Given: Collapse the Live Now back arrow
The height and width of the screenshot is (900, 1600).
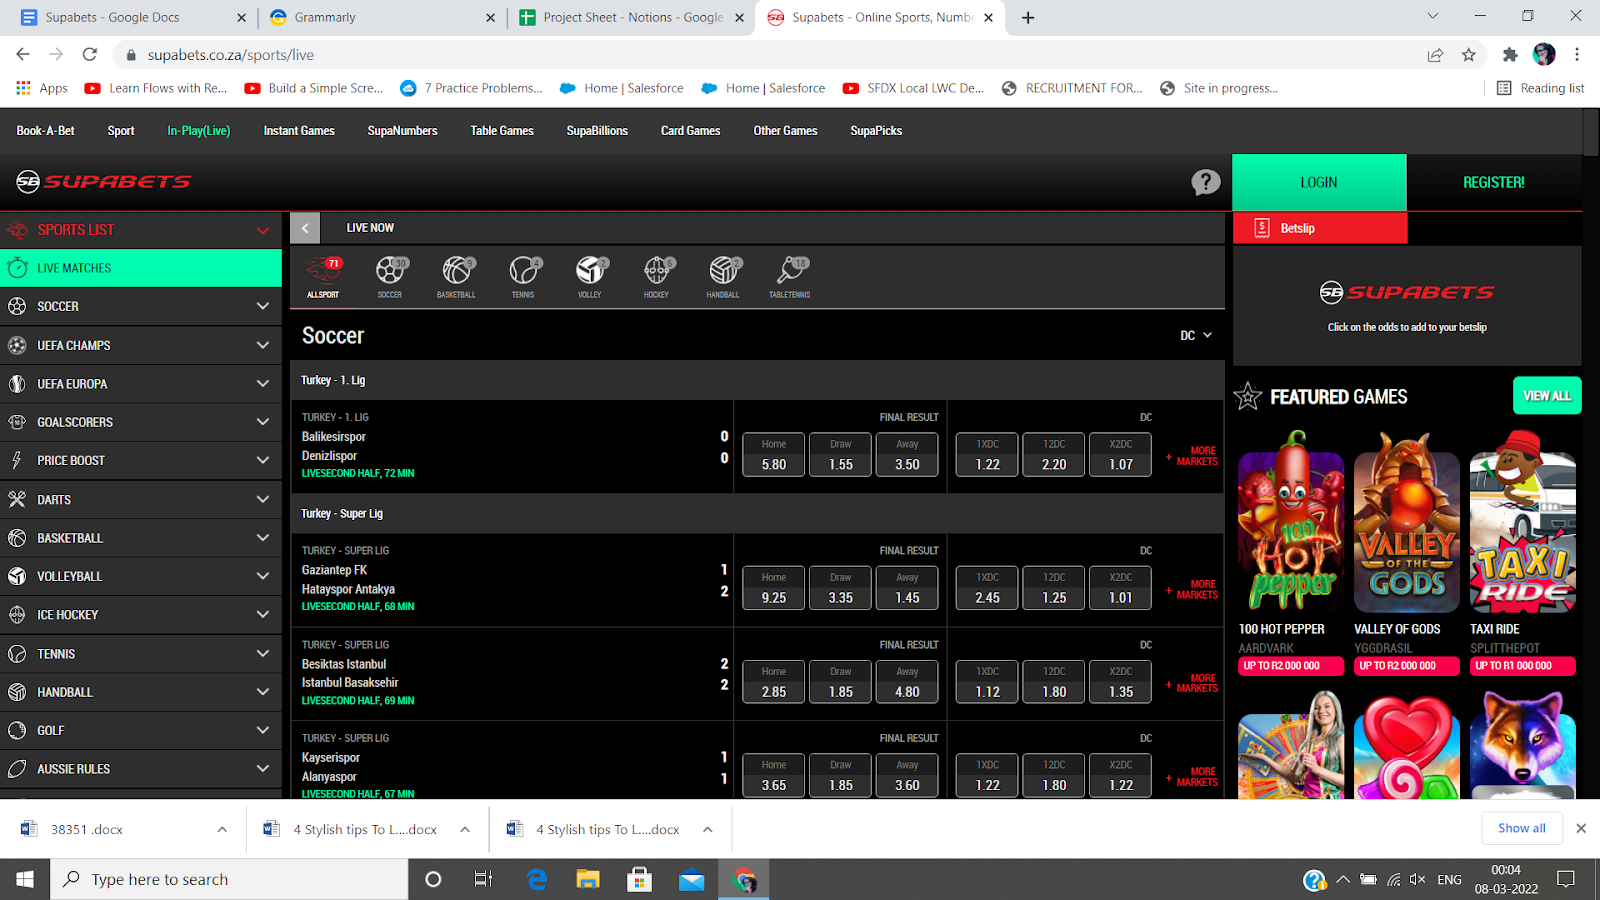Looking at the screenshot, I should pos(305,228).
